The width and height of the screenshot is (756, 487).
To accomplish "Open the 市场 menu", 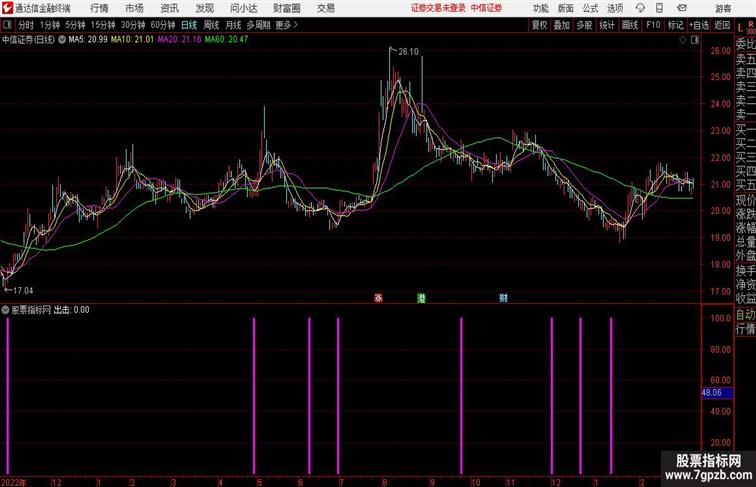I will (x=135, y=8).
